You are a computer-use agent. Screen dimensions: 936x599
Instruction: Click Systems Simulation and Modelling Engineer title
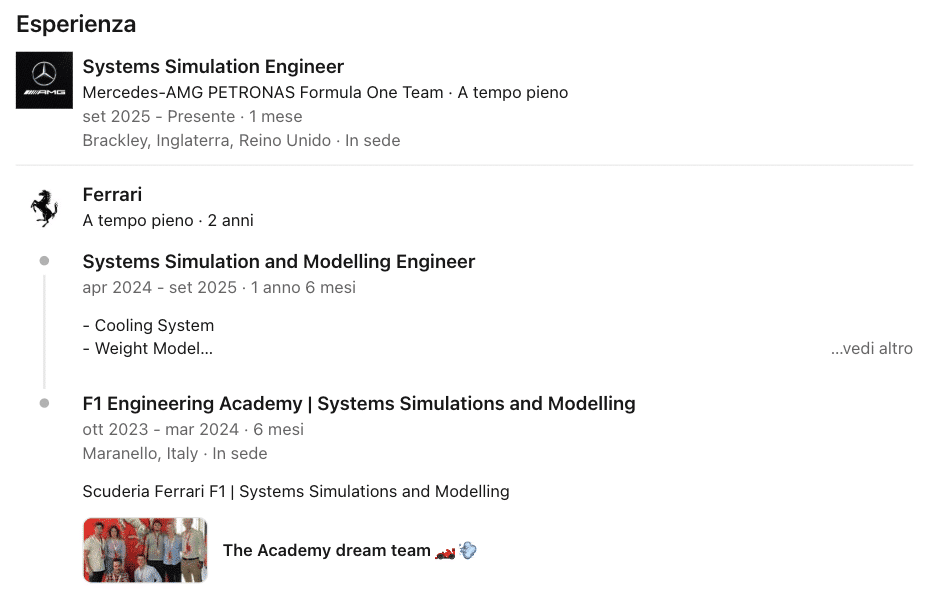coord(278,262)
